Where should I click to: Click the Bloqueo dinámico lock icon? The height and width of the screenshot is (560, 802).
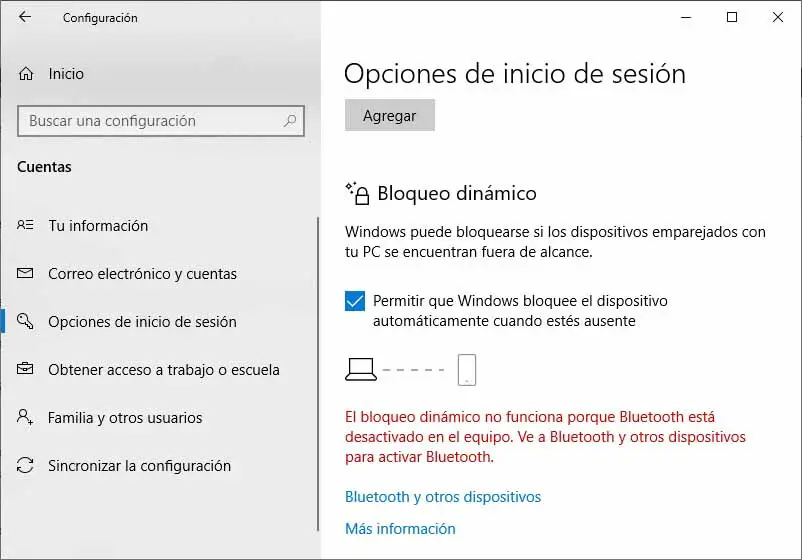(356, 193)
